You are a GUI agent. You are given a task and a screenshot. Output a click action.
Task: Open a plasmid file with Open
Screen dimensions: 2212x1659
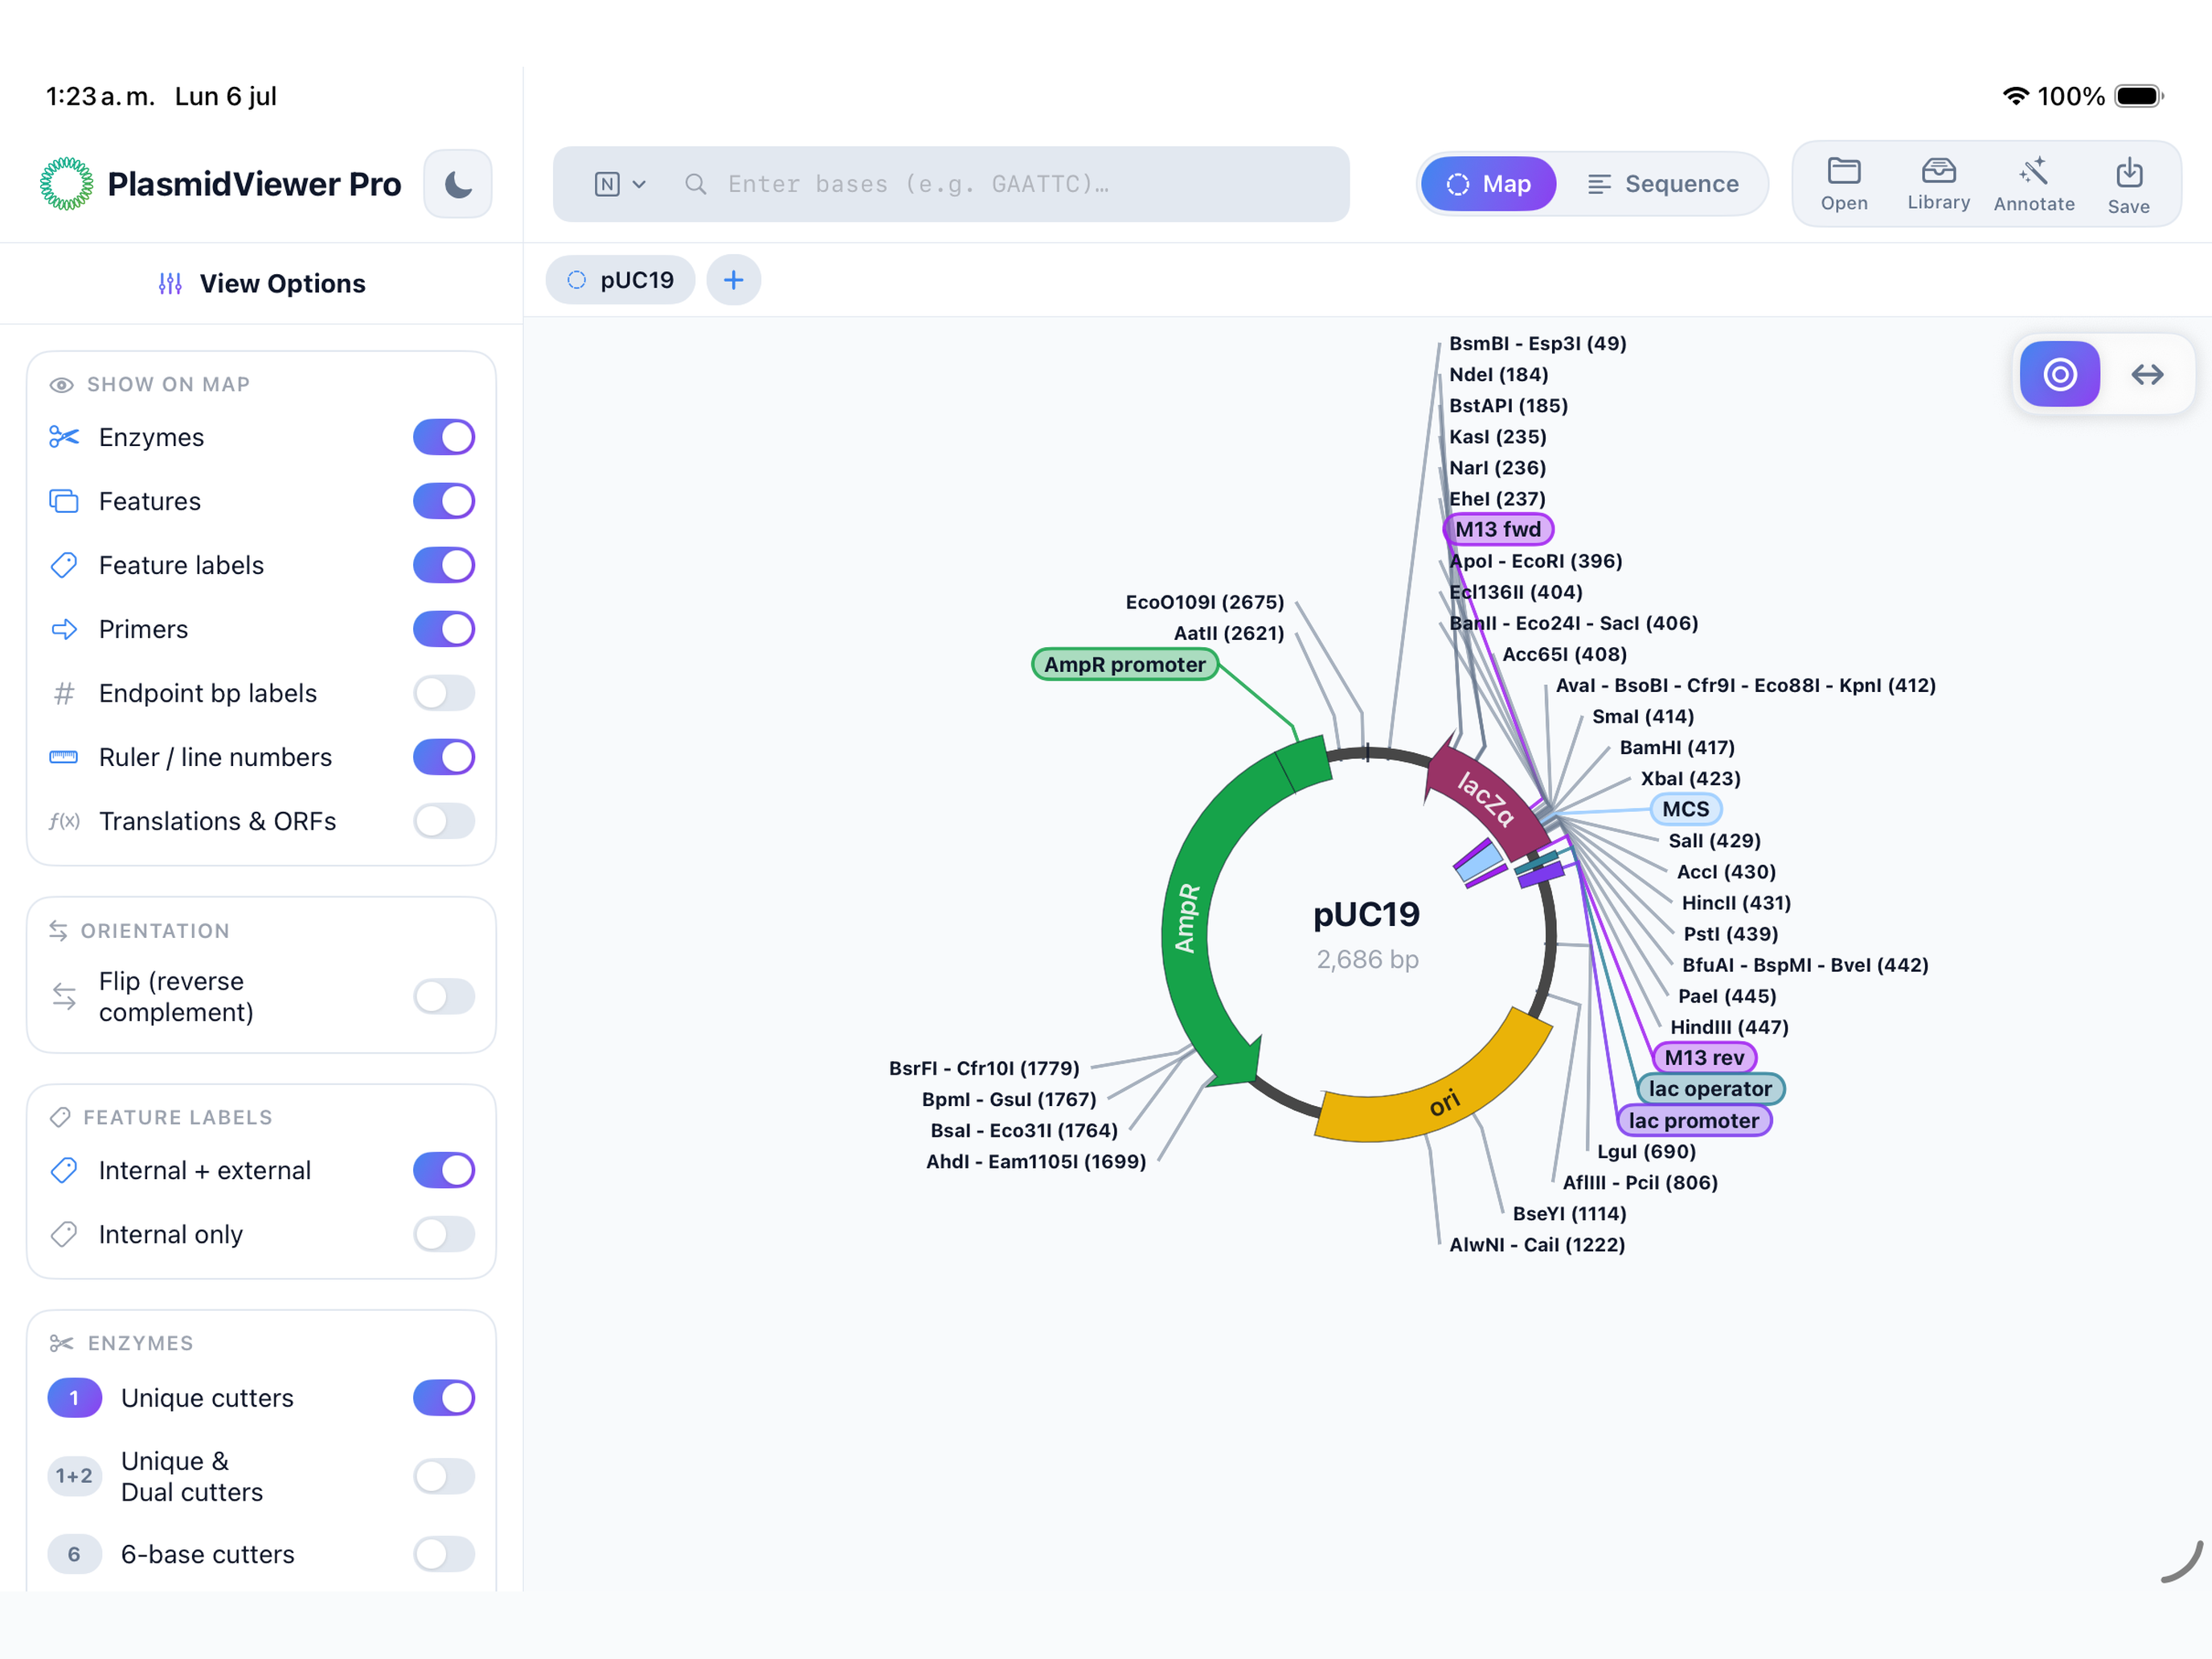1843,185
